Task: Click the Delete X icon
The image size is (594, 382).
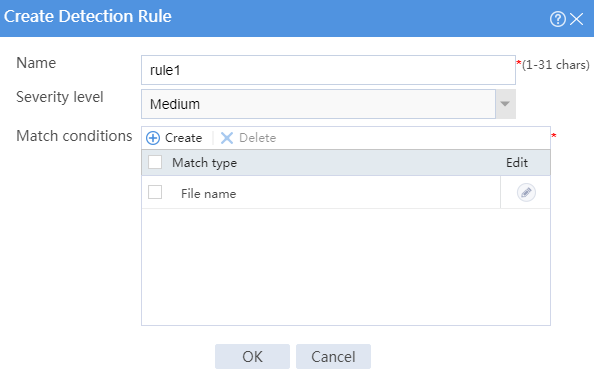Action: point(227,138)
